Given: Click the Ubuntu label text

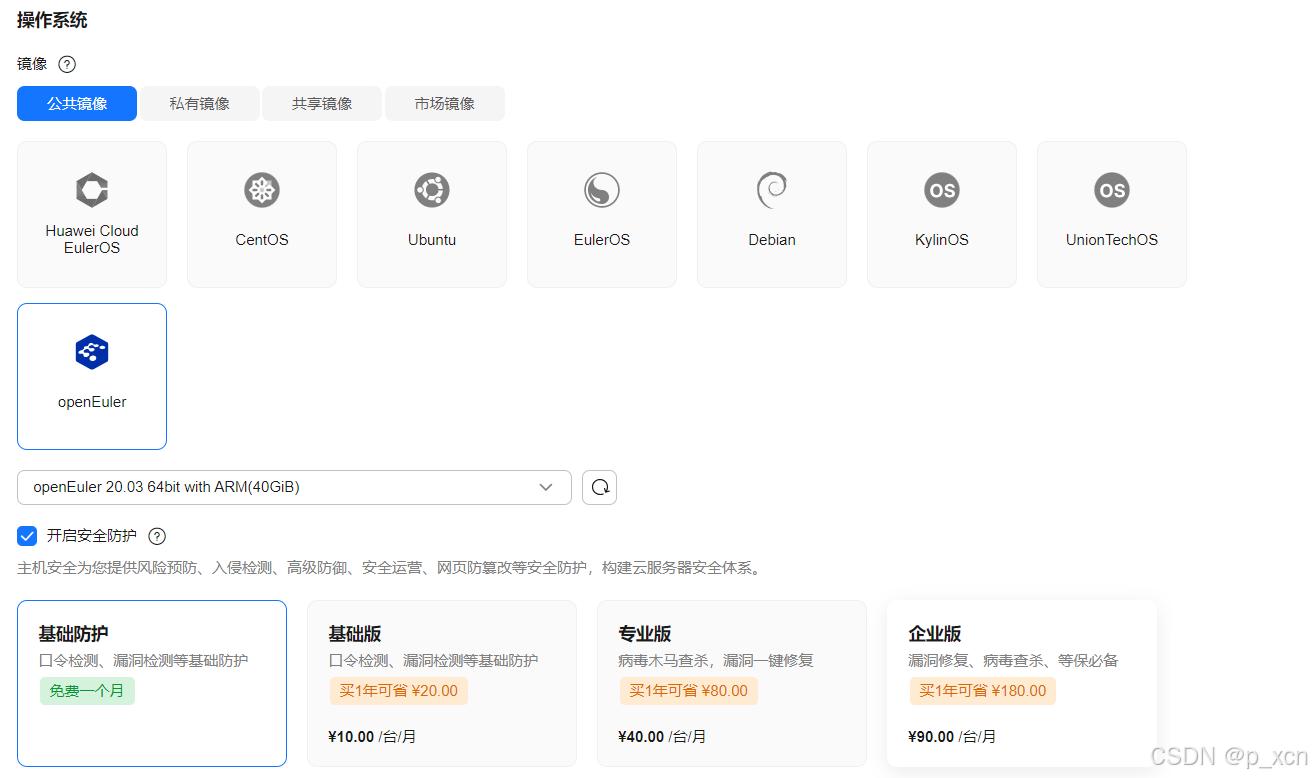Looking at the screenshot, I should click(432, 240).
